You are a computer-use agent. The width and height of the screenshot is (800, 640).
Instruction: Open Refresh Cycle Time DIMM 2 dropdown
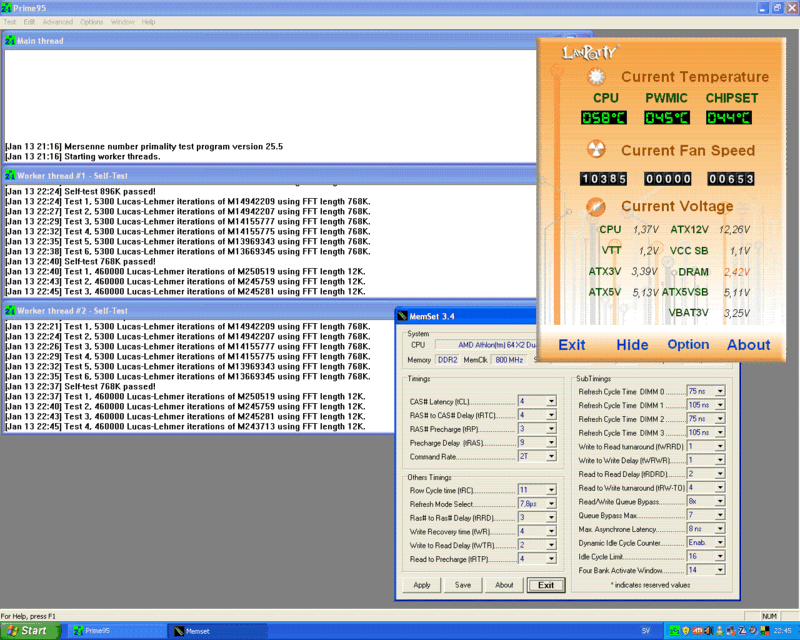[720, 419]
